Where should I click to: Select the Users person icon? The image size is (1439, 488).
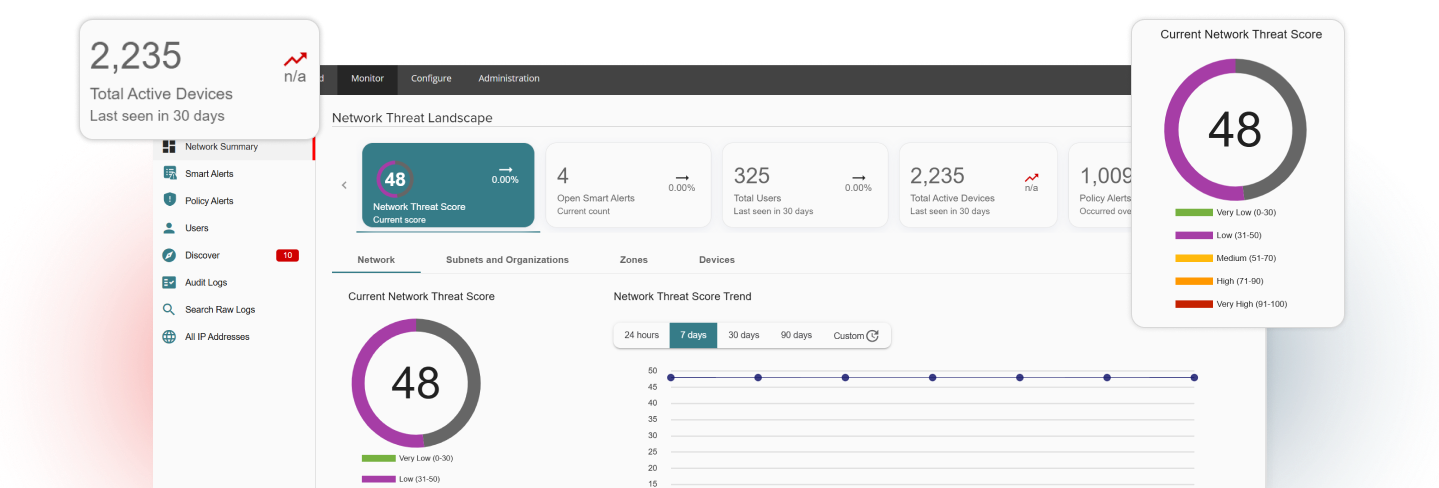coord(169,228)
